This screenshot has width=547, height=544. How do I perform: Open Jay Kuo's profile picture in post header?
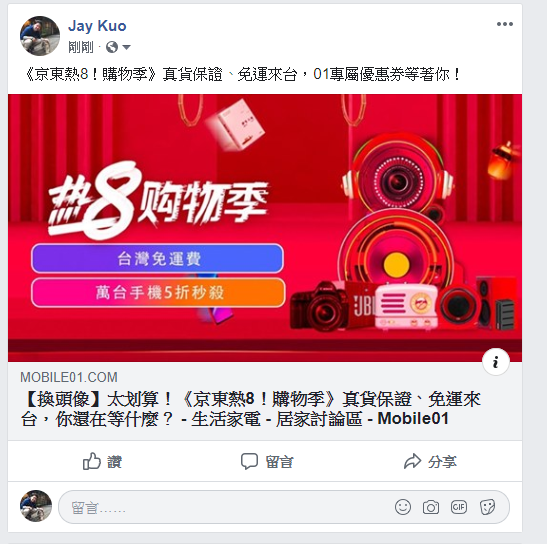(x=40, y=36)
